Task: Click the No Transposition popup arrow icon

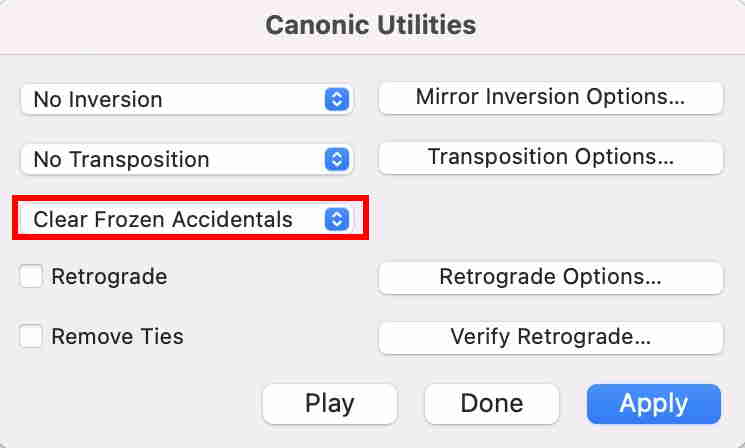Action: point(337,159)
